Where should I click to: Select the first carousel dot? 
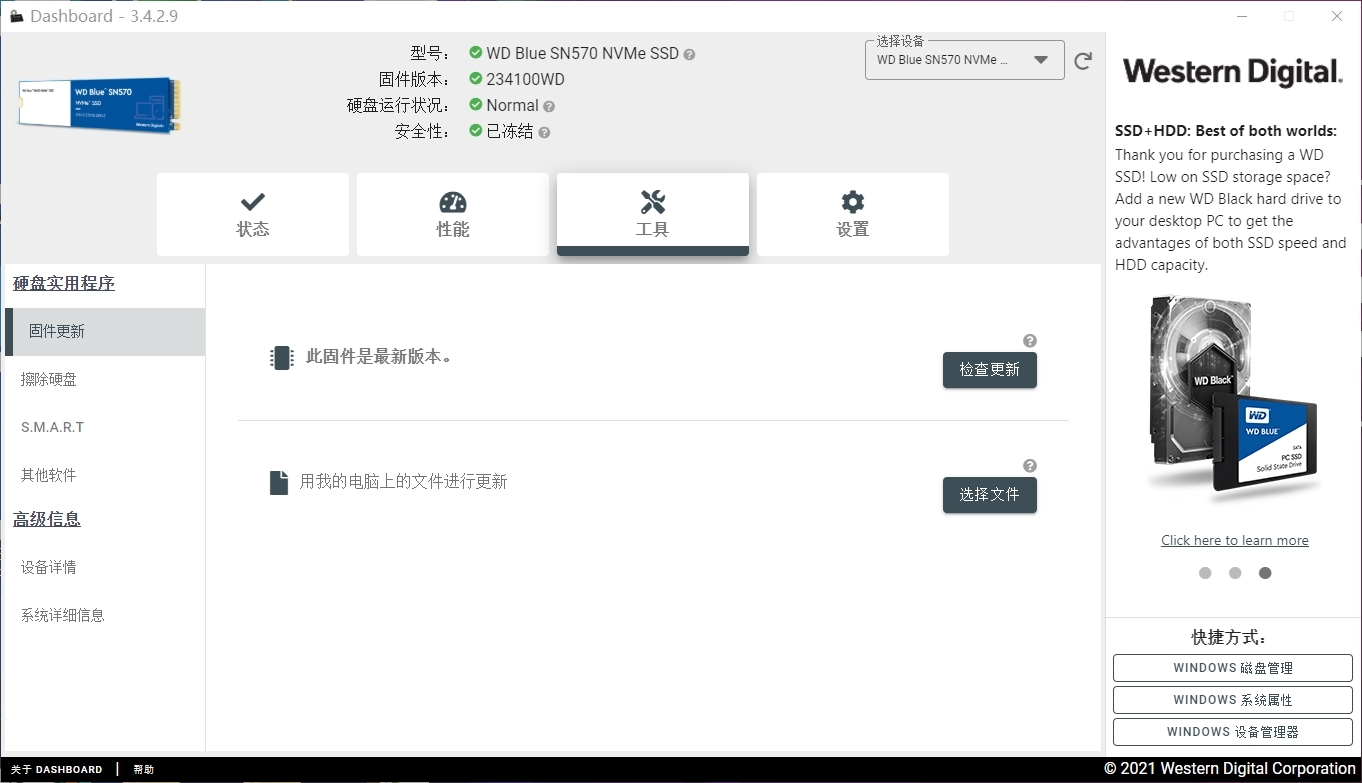(1205, 573)
